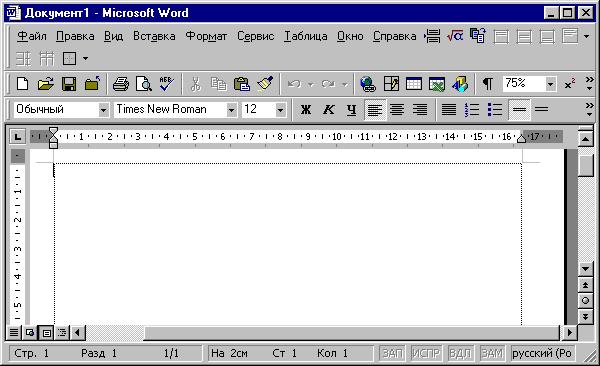Open the border style dropdown arrow

(x=85, y=59)
